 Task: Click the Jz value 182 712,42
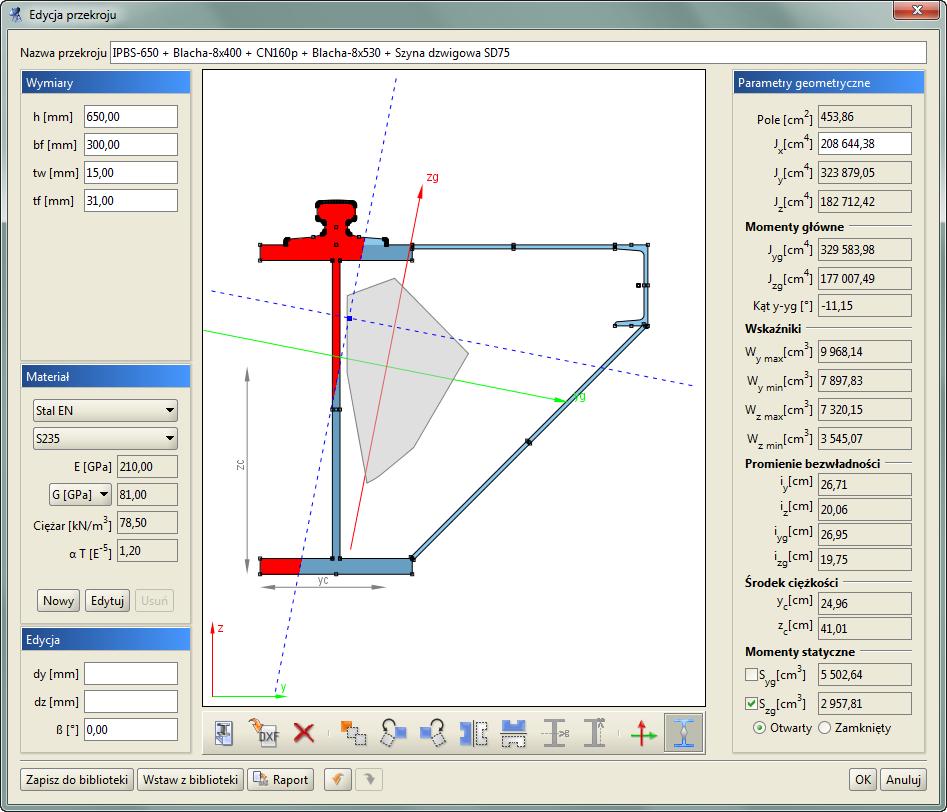pos(865,201)
